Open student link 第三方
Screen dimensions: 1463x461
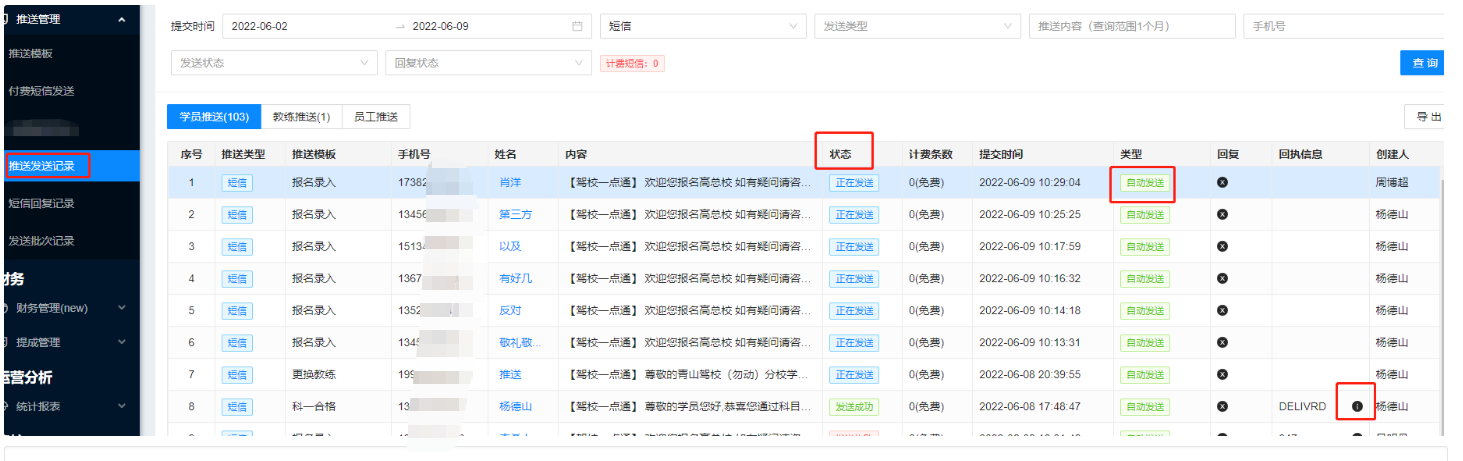[516, 215]
